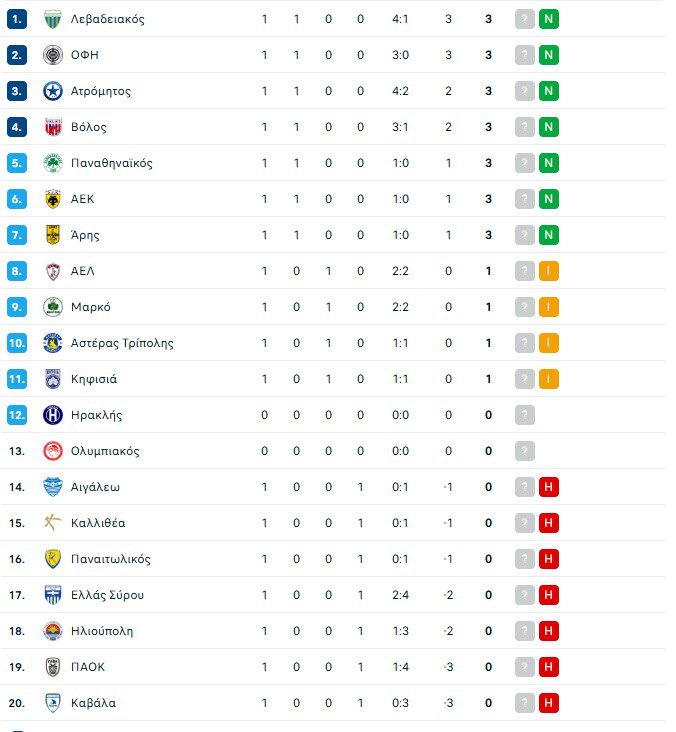Viewport: 676px width, 732px height.
Task: Click the Παναιτωλικός yellow crest icon
Action: (53, 559)
